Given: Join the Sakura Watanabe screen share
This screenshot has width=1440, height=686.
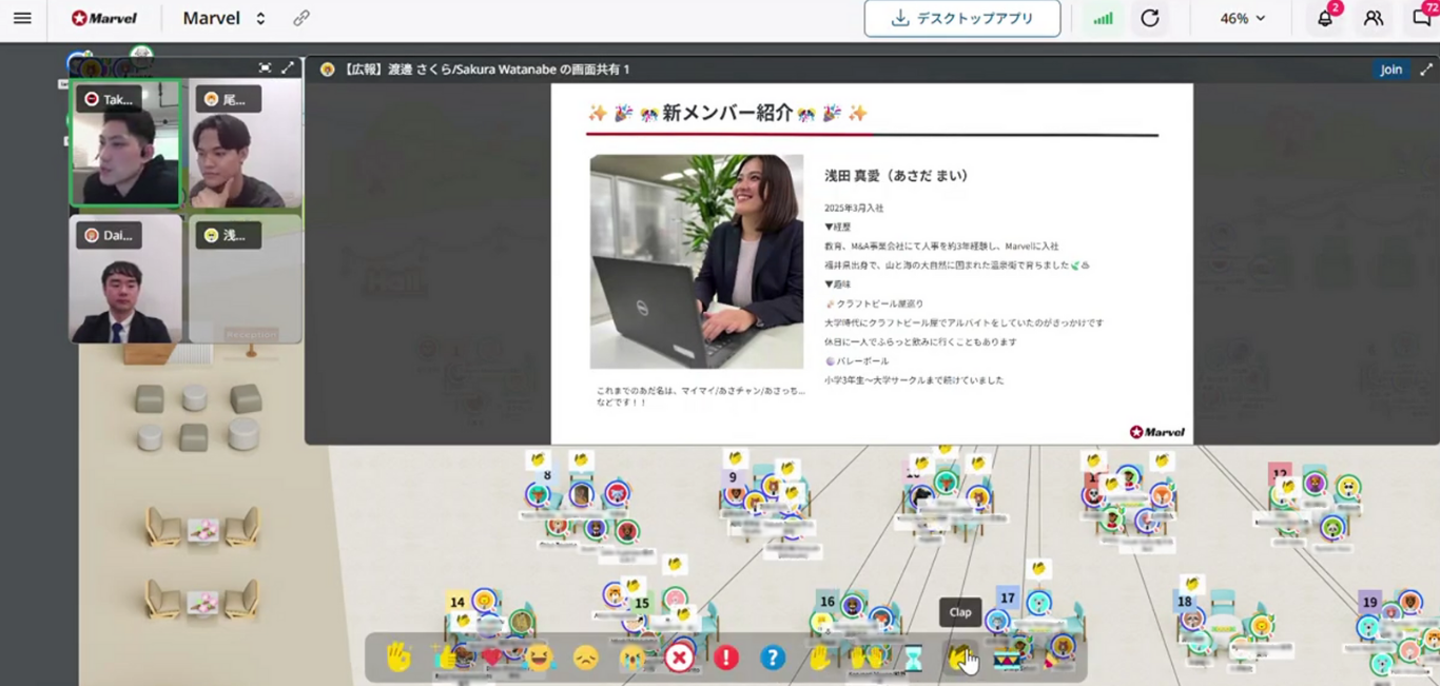Looking at the screenshot, I should pos(1390,69).
